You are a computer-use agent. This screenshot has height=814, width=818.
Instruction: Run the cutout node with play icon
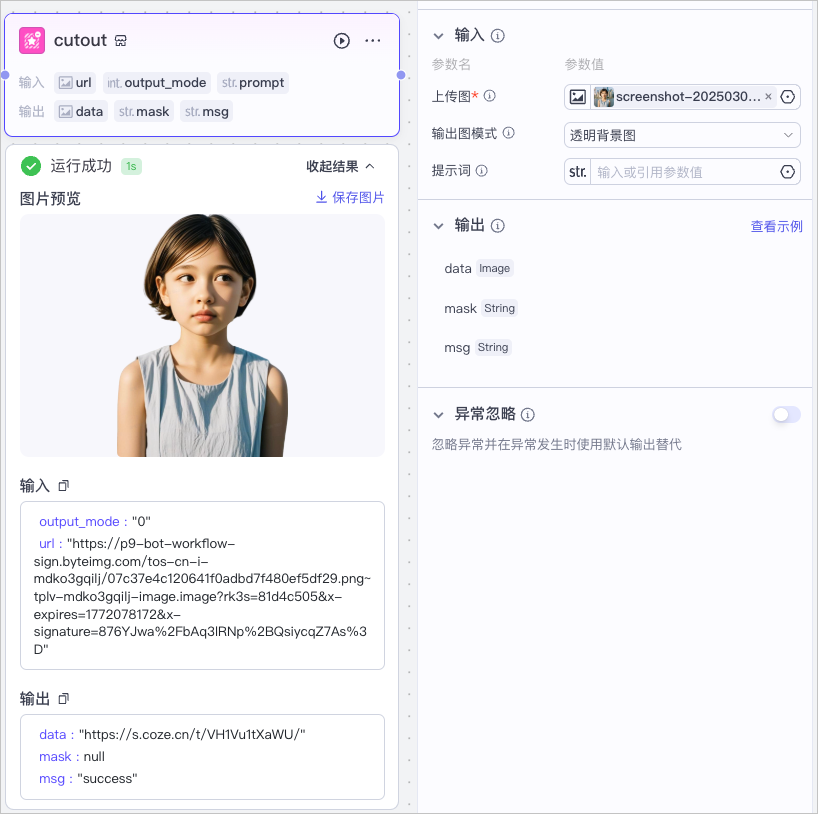pyautogui.click(x=342, y=41)
